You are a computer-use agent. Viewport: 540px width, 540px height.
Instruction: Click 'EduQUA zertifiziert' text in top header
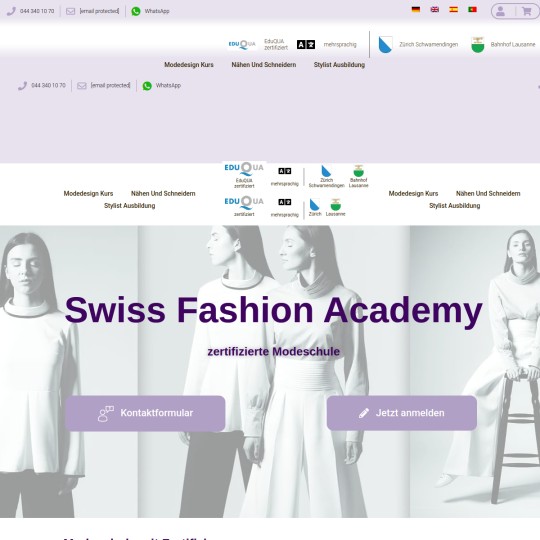(x=276, y=44)
